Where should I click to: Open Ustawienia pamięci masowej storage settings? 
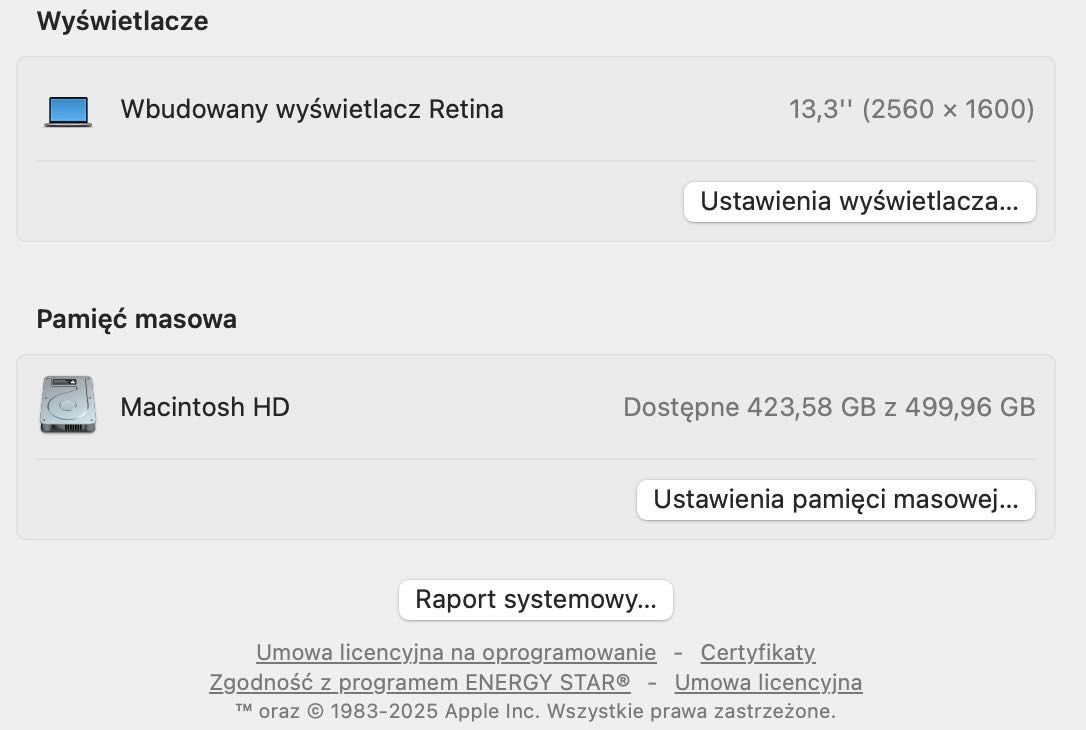click(836, 499)
